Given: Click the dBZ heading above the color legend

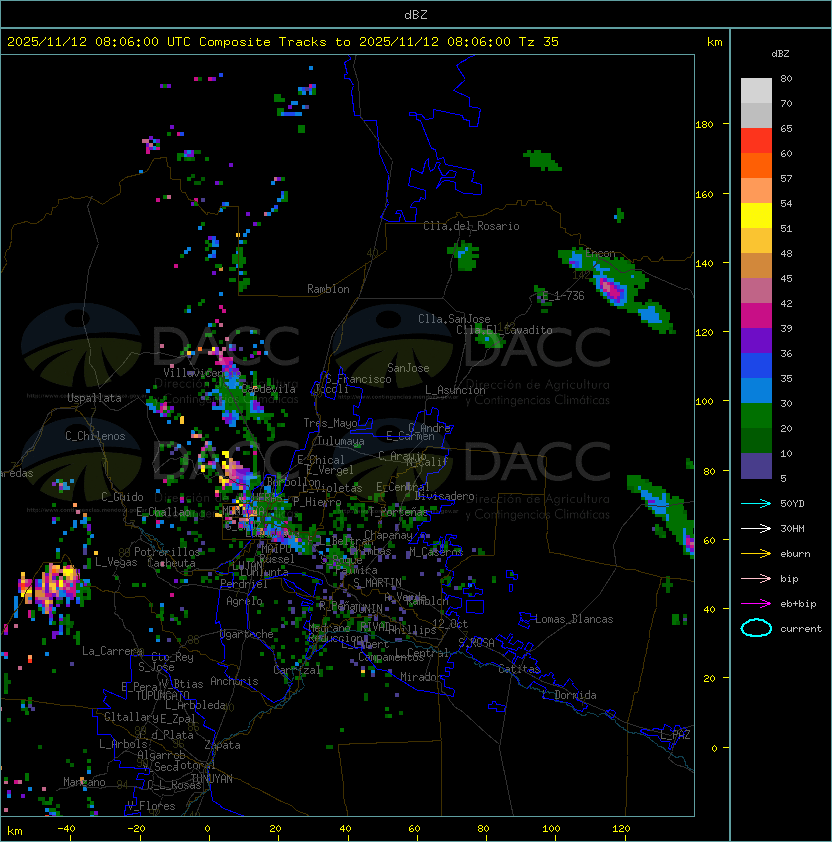Looking at the screenshot, I should click(780, 54).
